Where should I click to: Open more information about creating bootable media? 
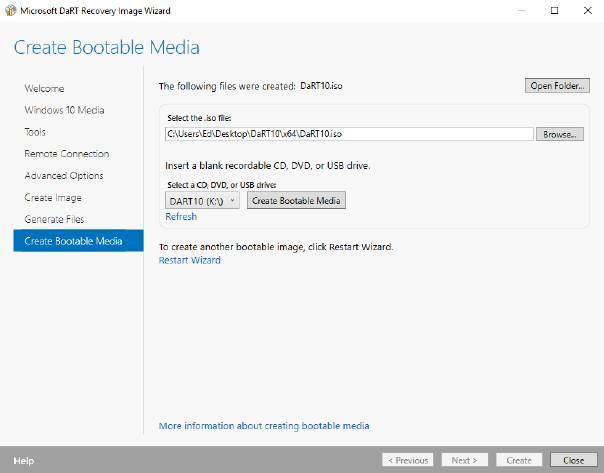(x=264, y=426)
